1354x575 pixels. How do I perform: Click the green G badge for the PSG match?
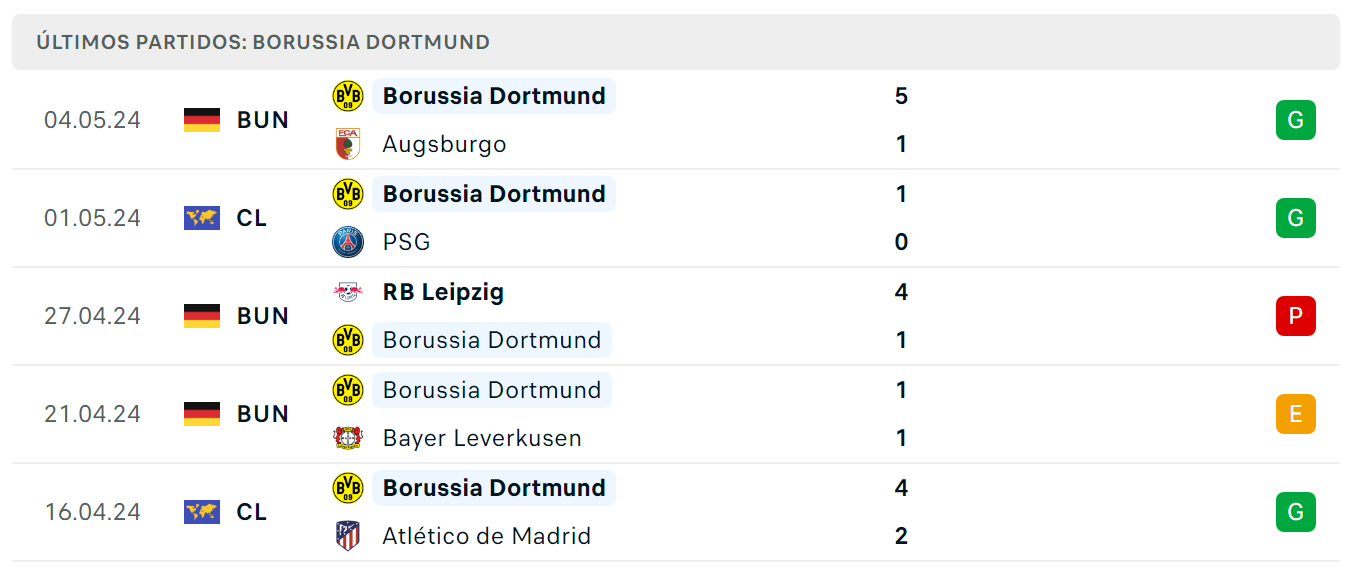(1295, 218)
